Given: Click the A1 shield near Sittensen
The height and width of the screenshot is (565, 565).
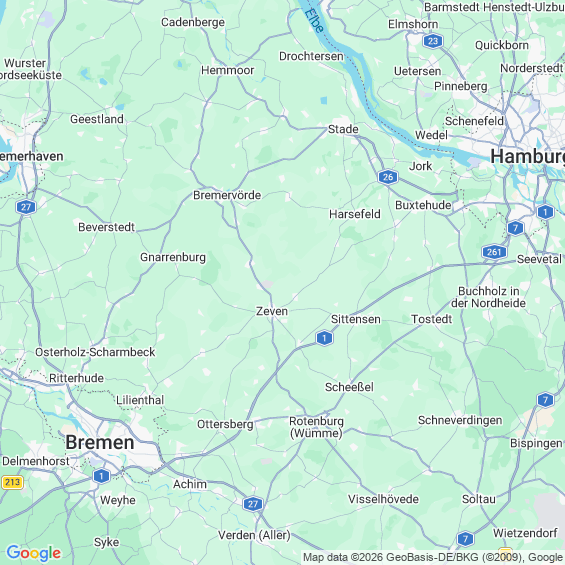Looking at the screenshot, I should click(x=324, y=338).
